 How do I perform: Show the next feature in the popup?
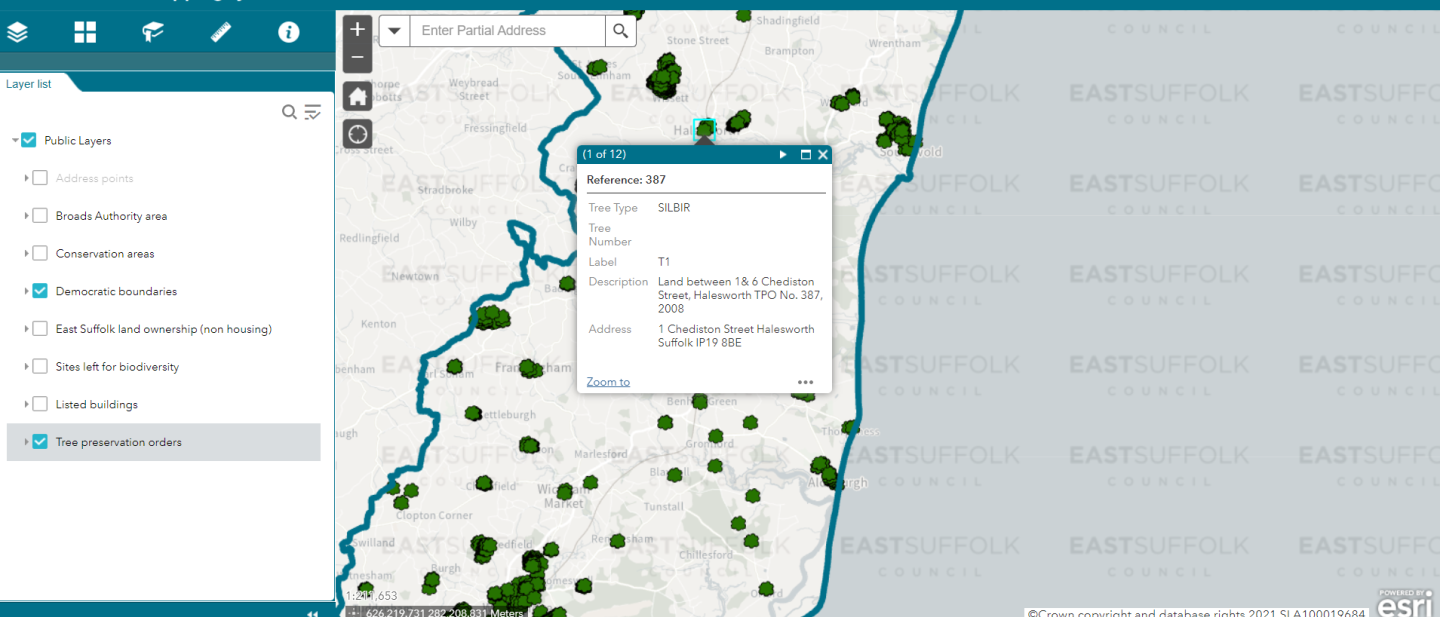pos(784,154)
